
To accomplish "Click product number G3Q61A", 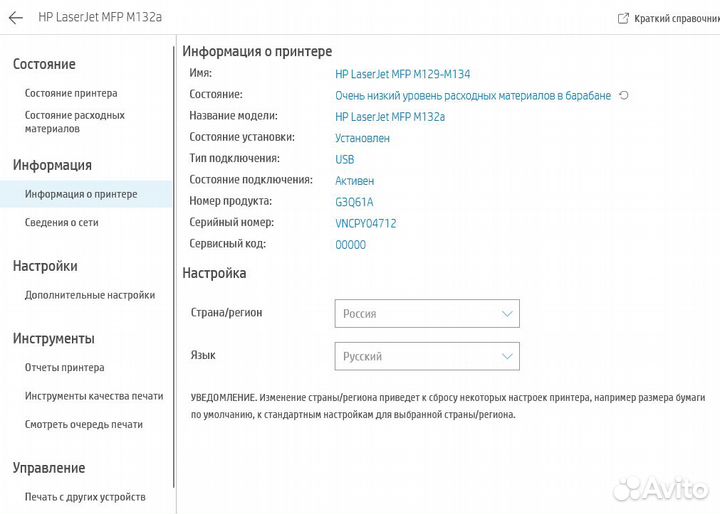I will [354, 202].
